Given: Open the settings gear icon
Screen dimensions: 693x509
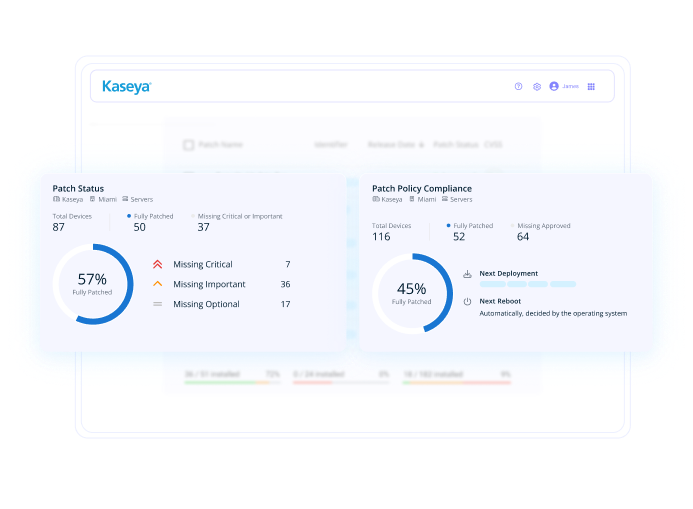Looking at the screenshot, I should pyautogui.click(x=537, y=87).
